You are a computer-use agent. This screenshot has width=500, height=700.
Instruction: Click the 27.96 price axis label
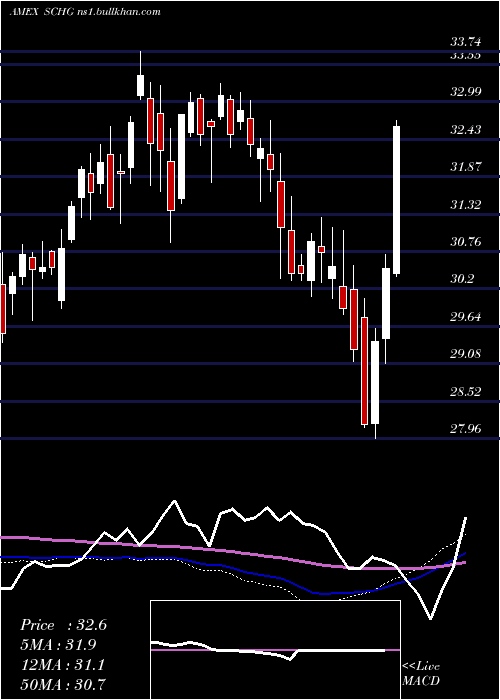466,429
